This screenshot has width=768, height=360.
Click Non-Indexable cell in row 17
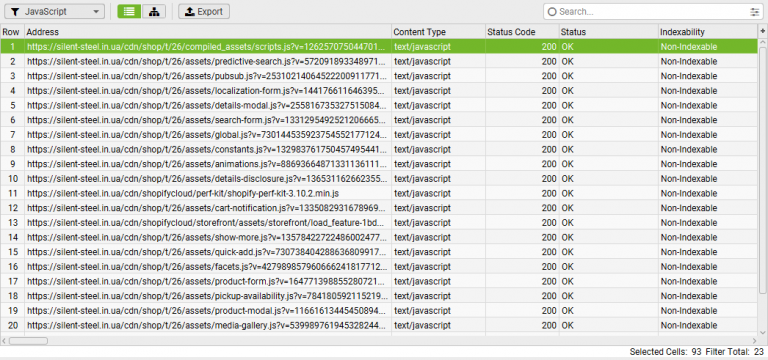pos(708,282)
